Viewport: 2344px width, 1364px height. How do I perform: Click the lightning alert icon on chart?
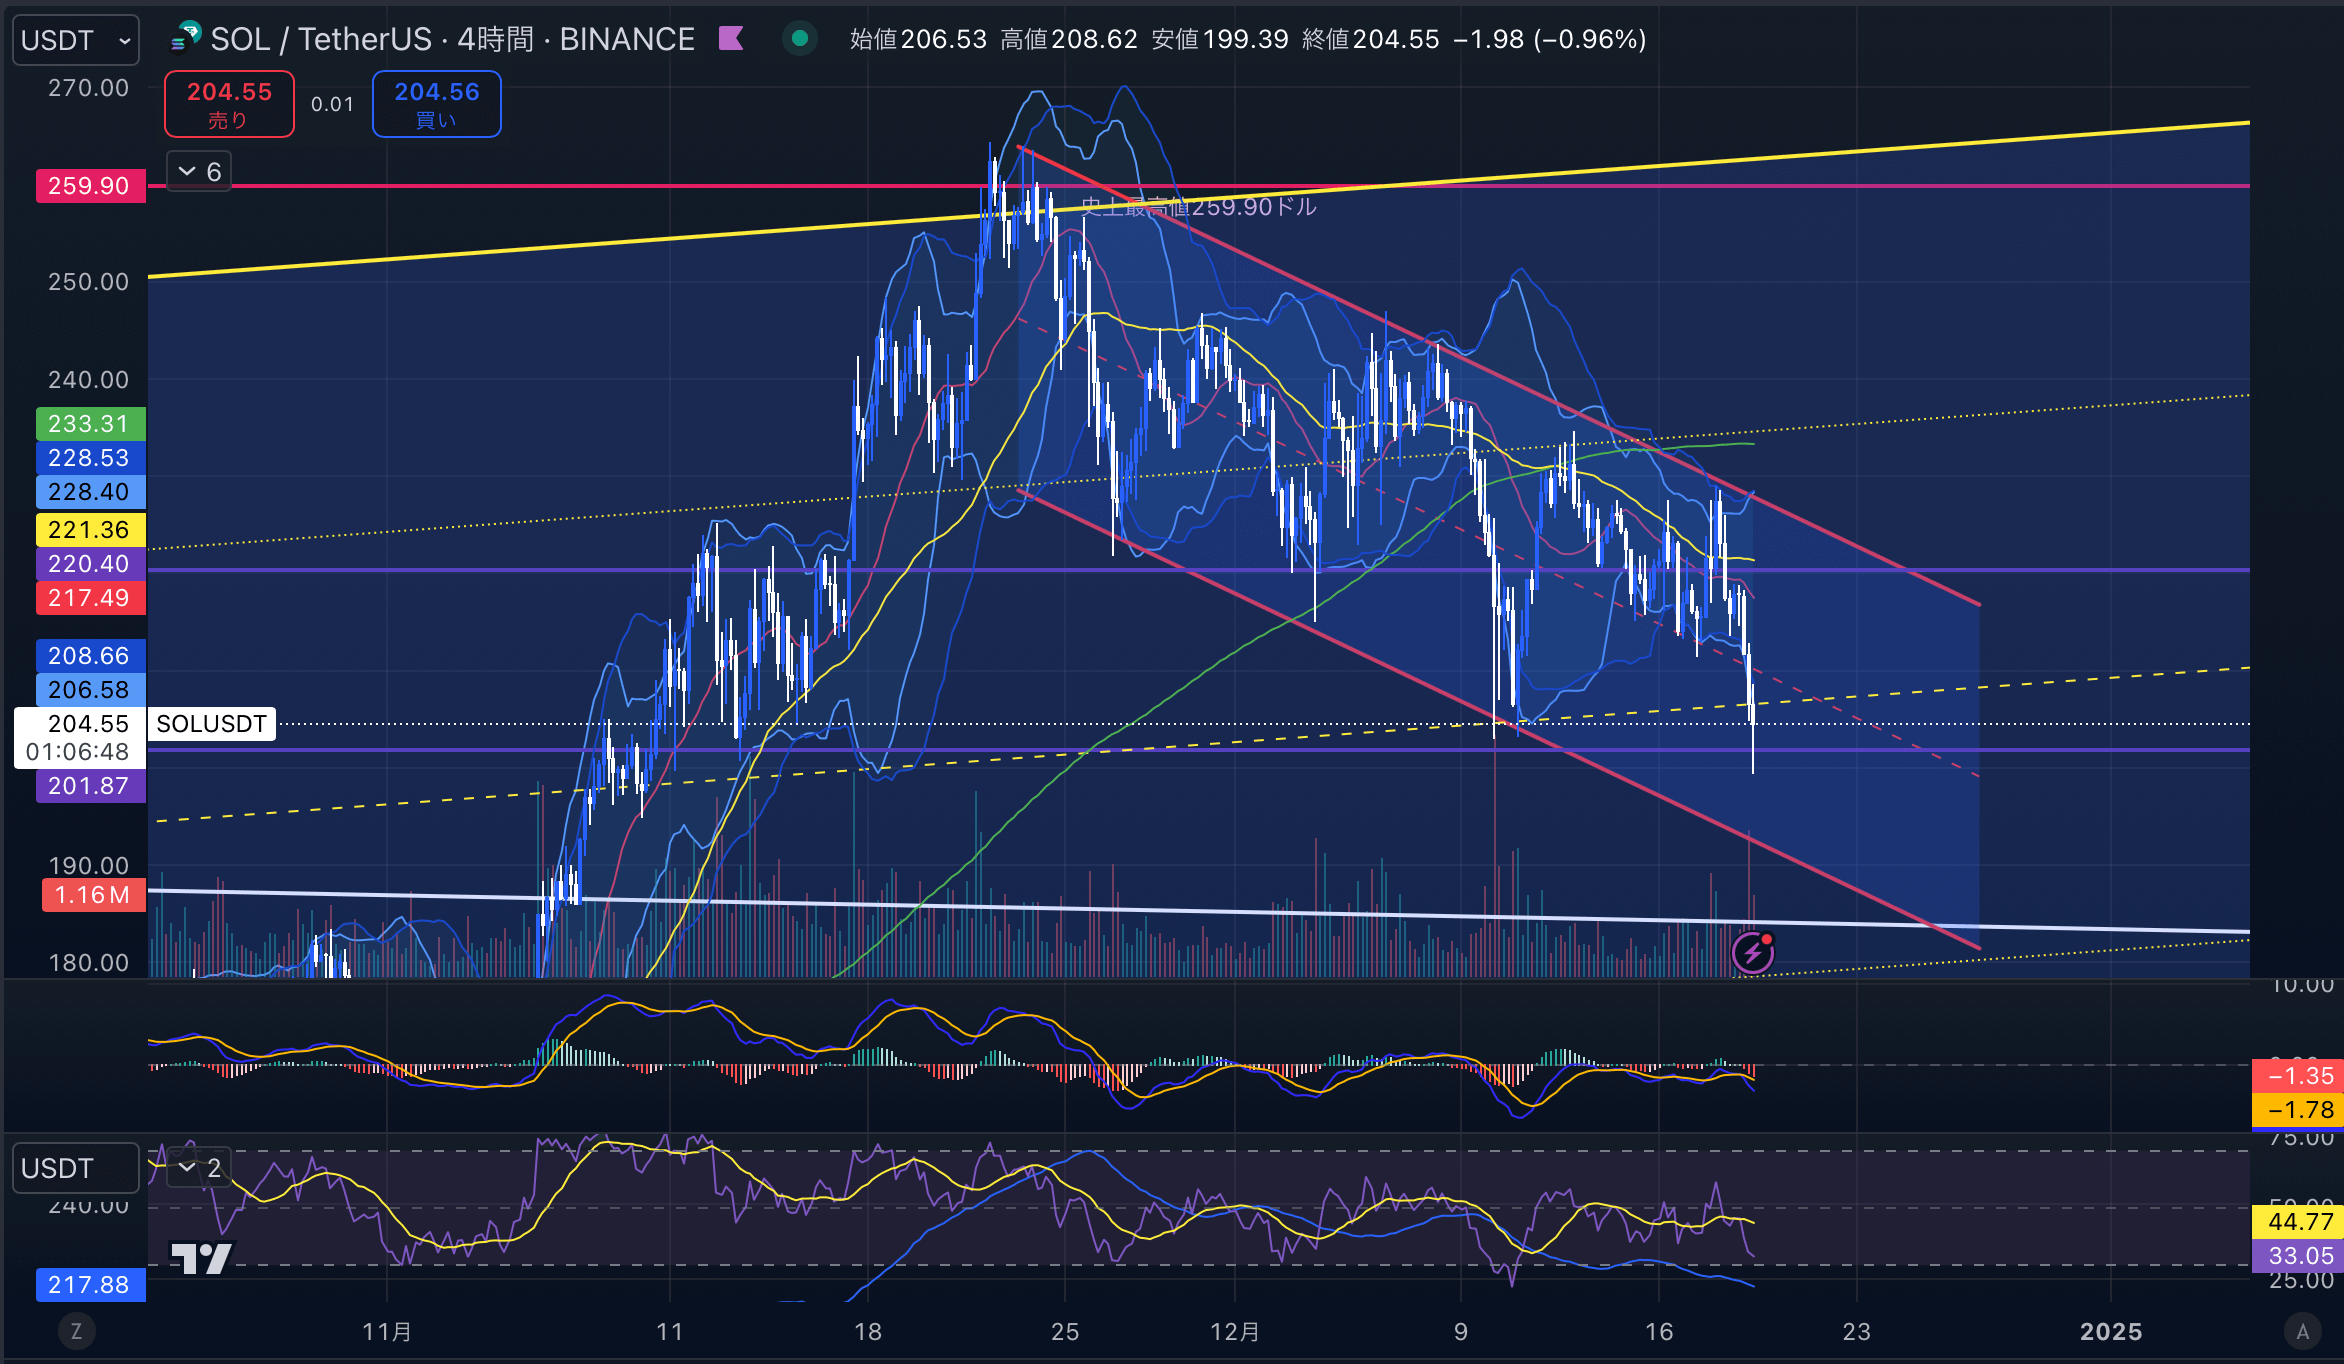tap(1753, 952)
